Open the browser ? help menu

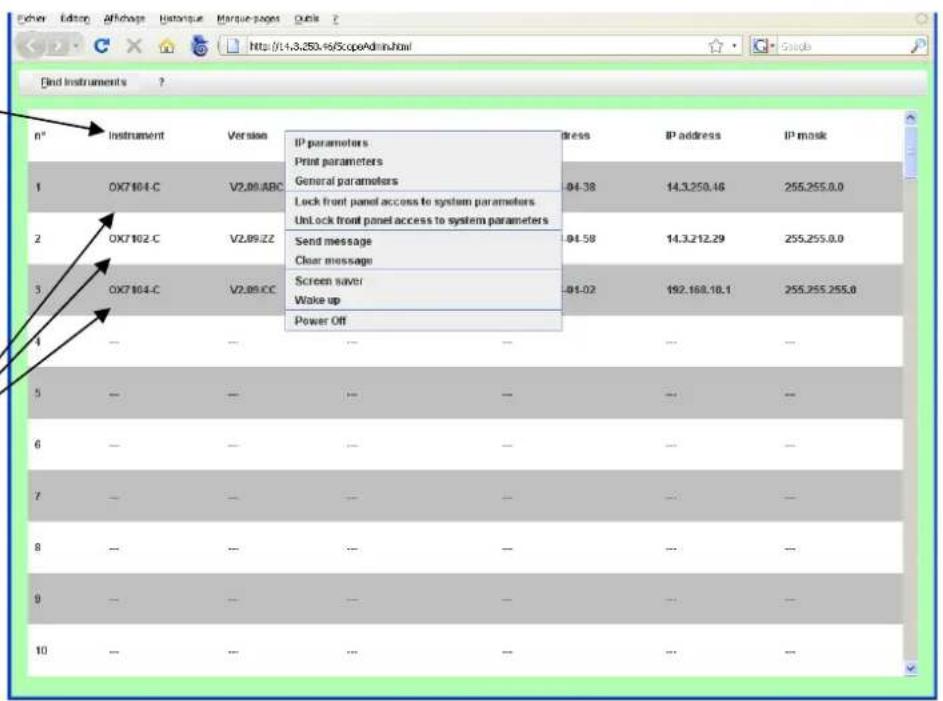point(336,19)
